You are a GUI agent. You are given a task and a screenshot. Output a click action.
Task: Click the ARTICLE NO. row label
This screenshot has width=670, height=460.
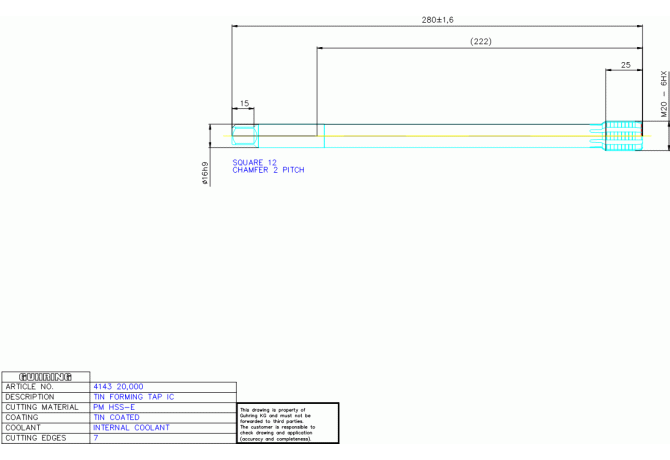tap(29, 387)
